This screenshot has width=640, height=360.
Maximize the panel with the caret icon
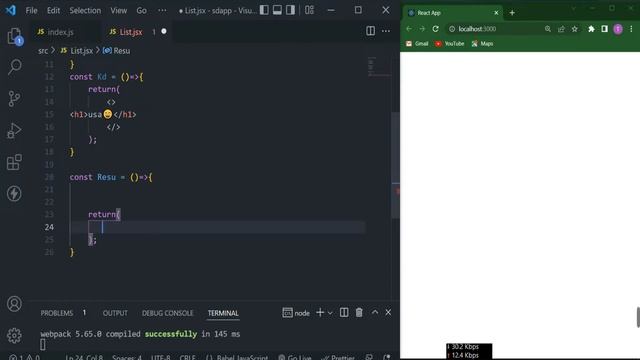tap(375, 313)
